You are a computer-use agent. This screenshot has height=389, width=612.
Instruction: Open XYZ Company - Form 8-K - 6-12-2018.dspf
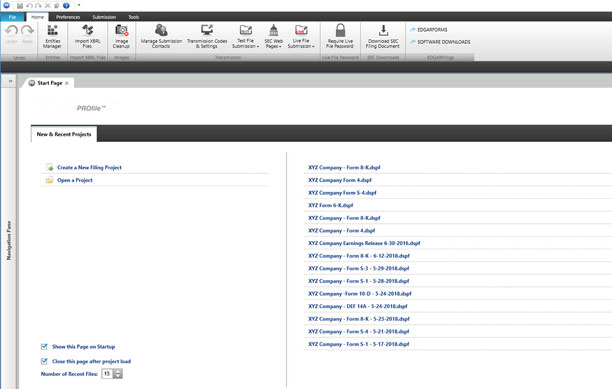pos(359,256)
